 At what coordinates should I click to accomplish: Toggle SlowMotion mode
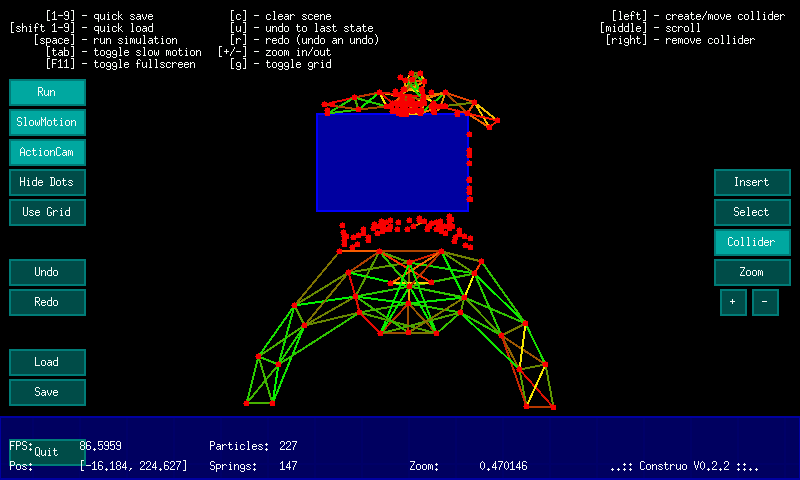tap(47, 122)
